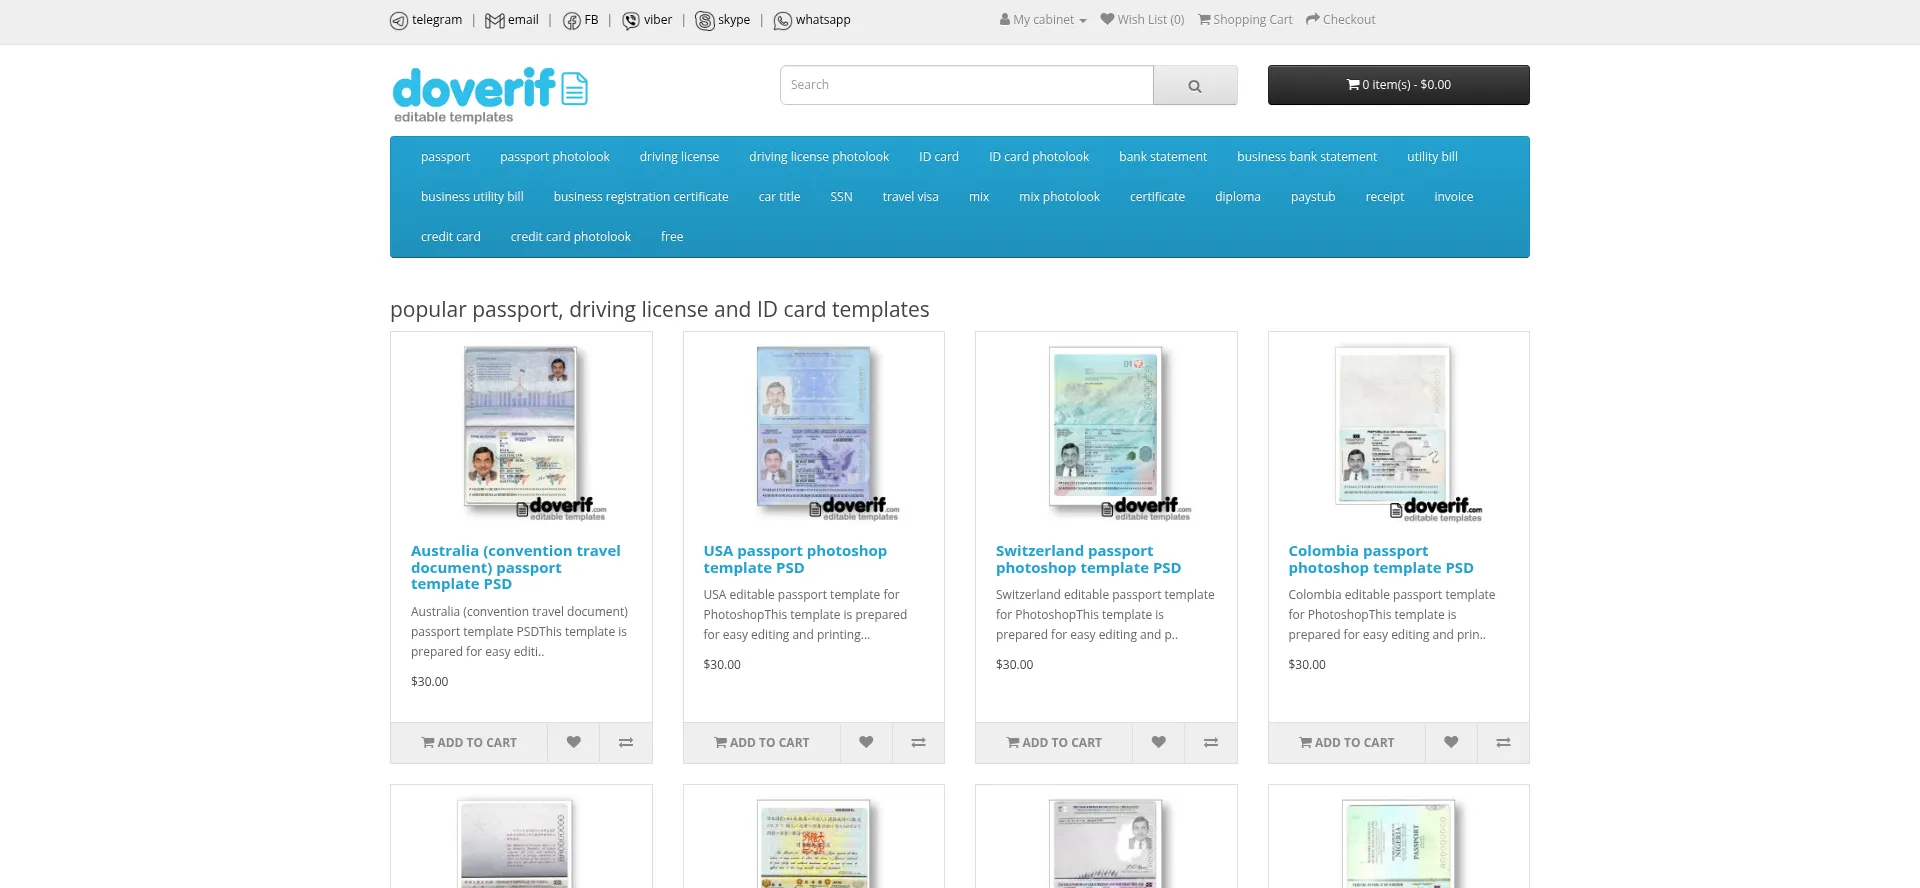1920x888 pixels.
Task: Open the utility bill menu category
Action: tap(1432, 157)
